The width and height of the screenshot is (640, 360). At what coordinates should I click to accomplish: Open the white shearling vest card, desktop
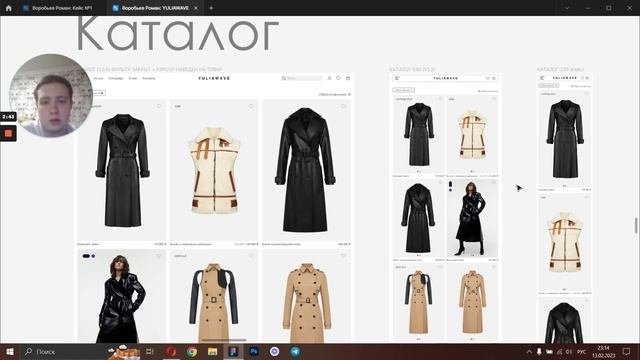[214, 170]
